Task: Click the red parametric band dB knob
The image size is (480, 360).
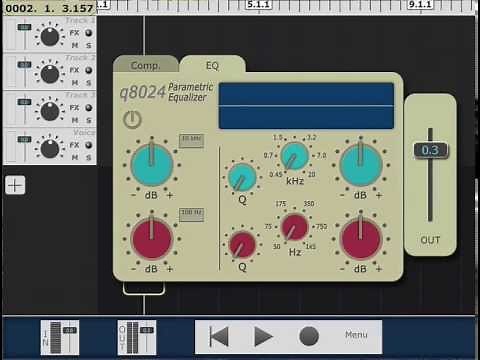Action: click(x=361, y=239)
